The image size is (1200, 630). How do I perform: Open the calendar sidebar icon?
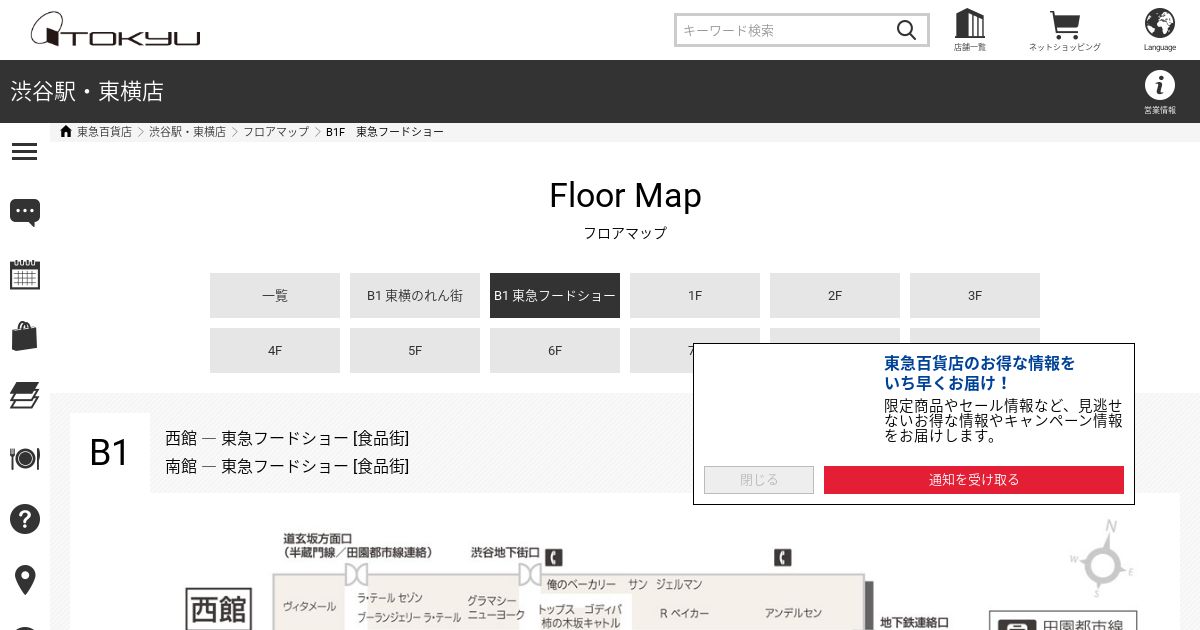[25, 275]
